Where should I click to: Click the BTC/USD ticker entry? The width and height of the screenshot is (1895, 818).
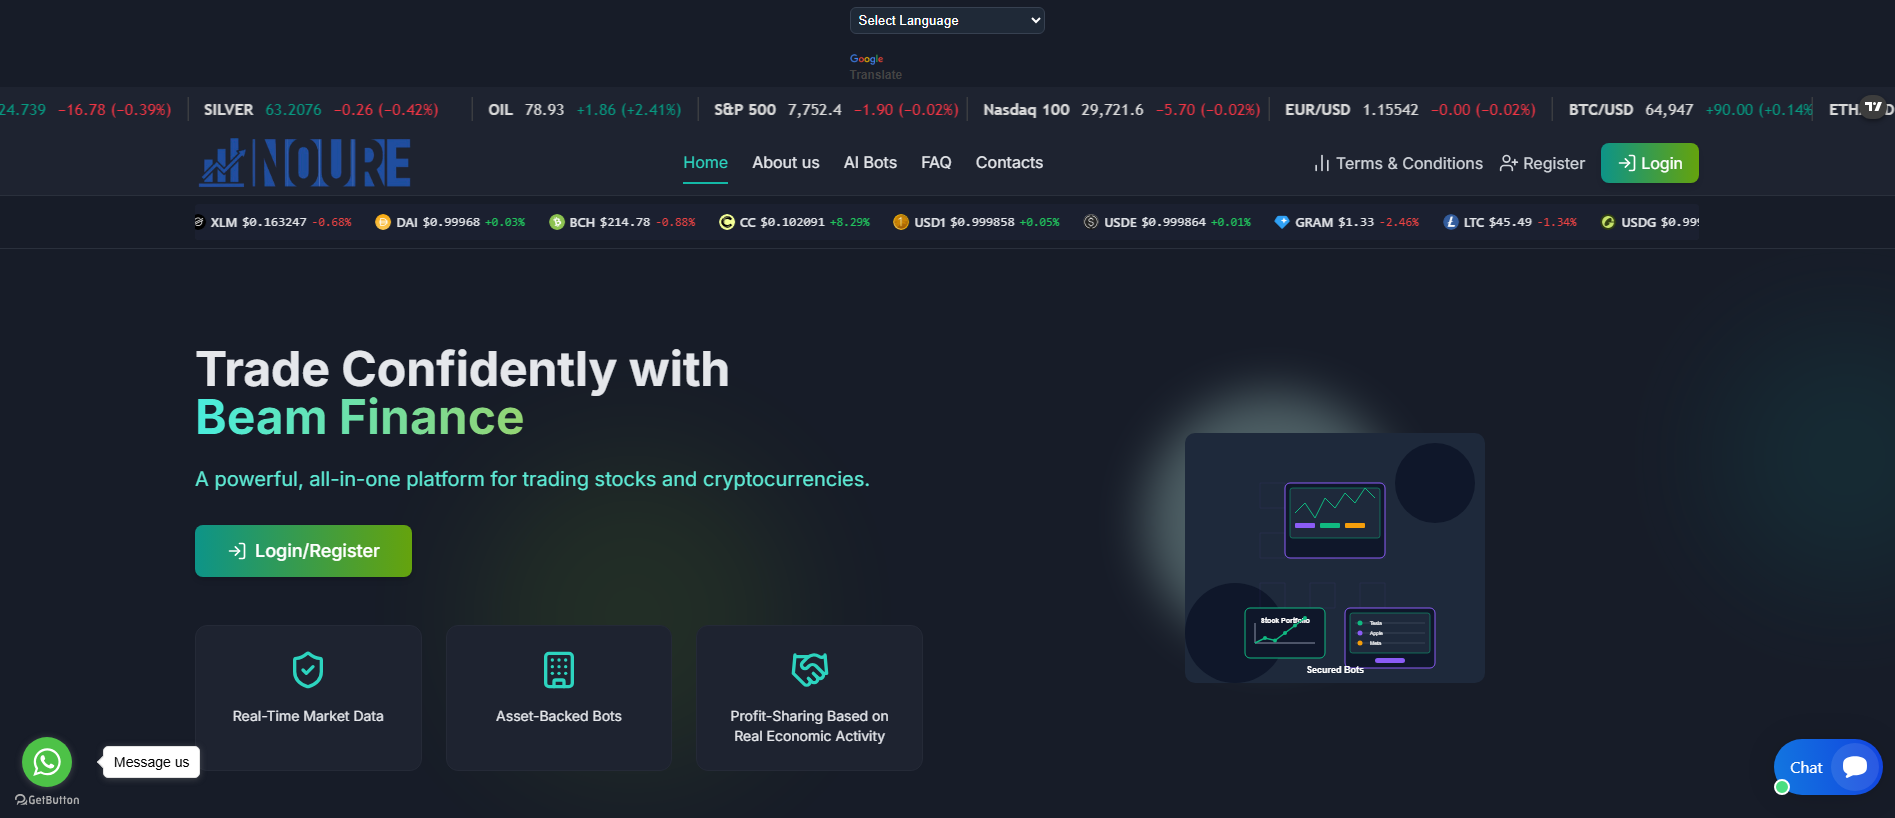(1691, 109)
